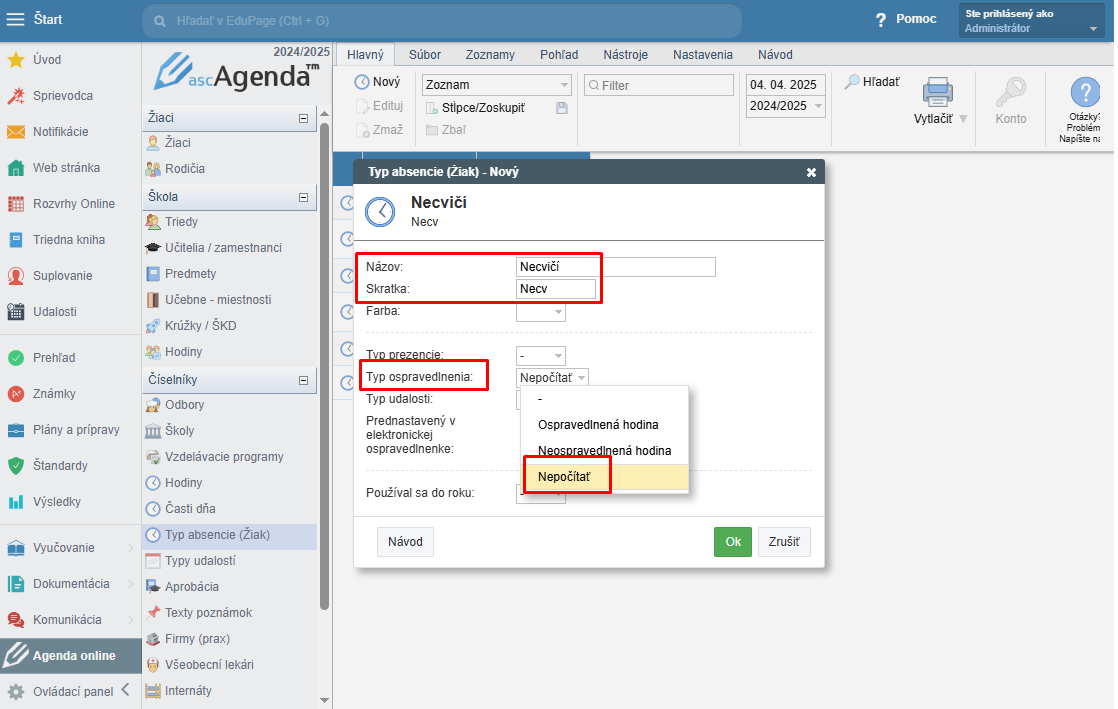Select Ospravedlnená hodina option
The width and height of the screenshot is (1118, 709).
(x=598, y=425)
